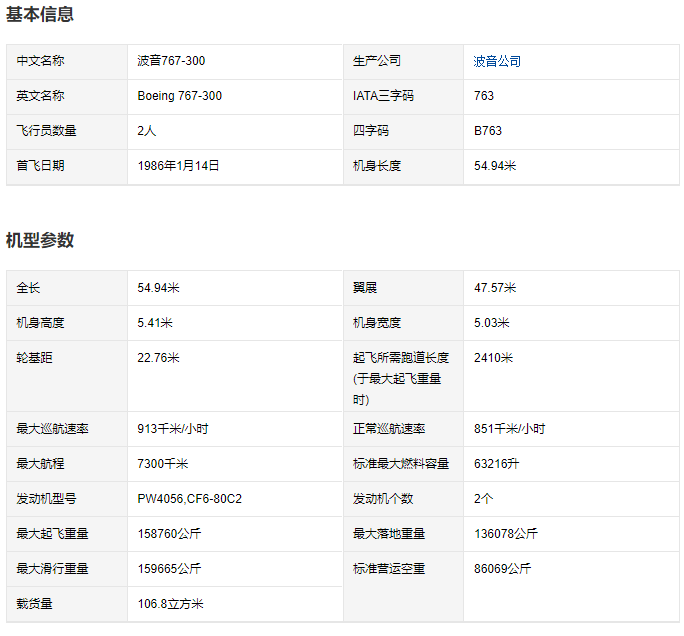
Task: Click the 飞行员数量 label cell
Action: tap(67, 132)
